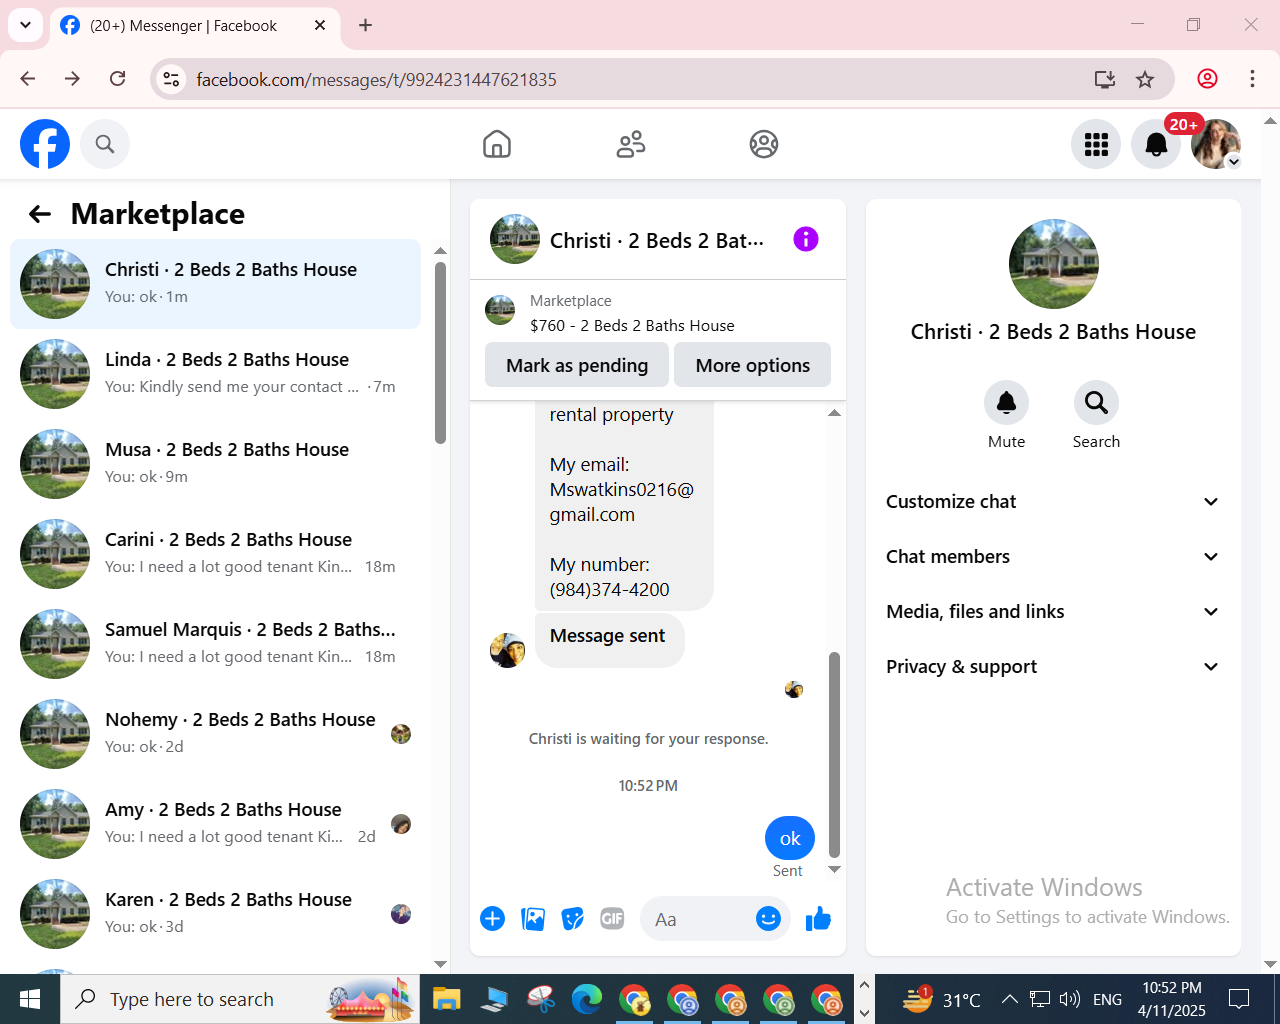Click the browser address bar URL
Viewport: 1280px width, 1024px height.
click(376, 79)
